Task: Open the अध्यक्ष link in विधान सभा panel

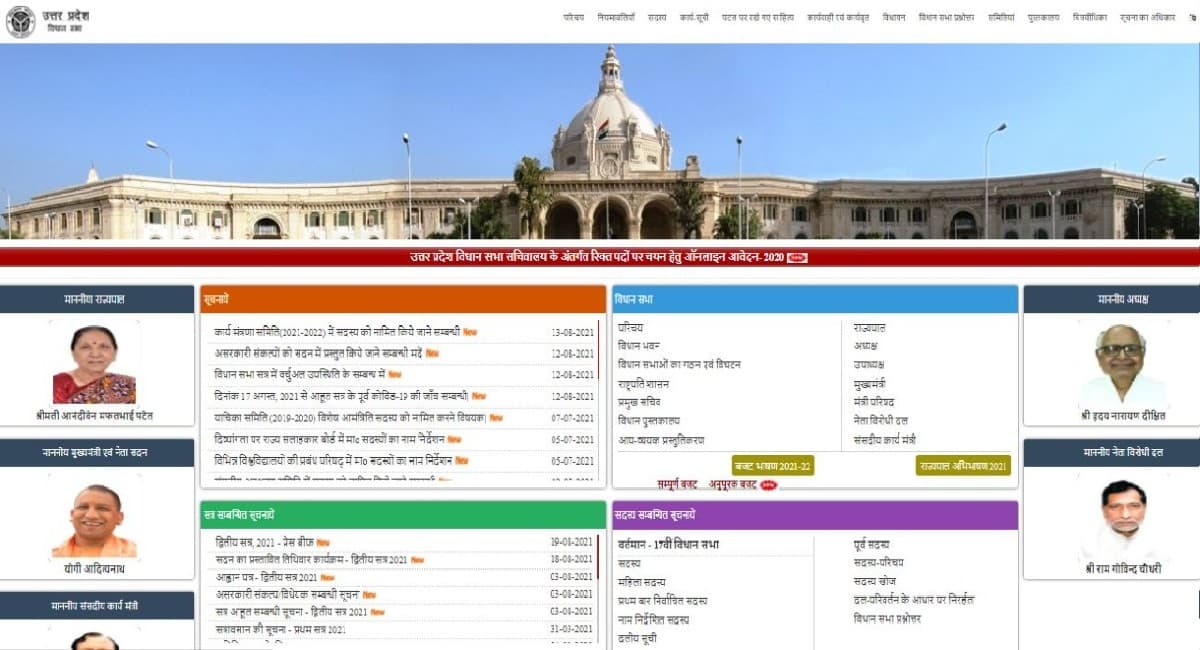Action: [x=865, y=345]
